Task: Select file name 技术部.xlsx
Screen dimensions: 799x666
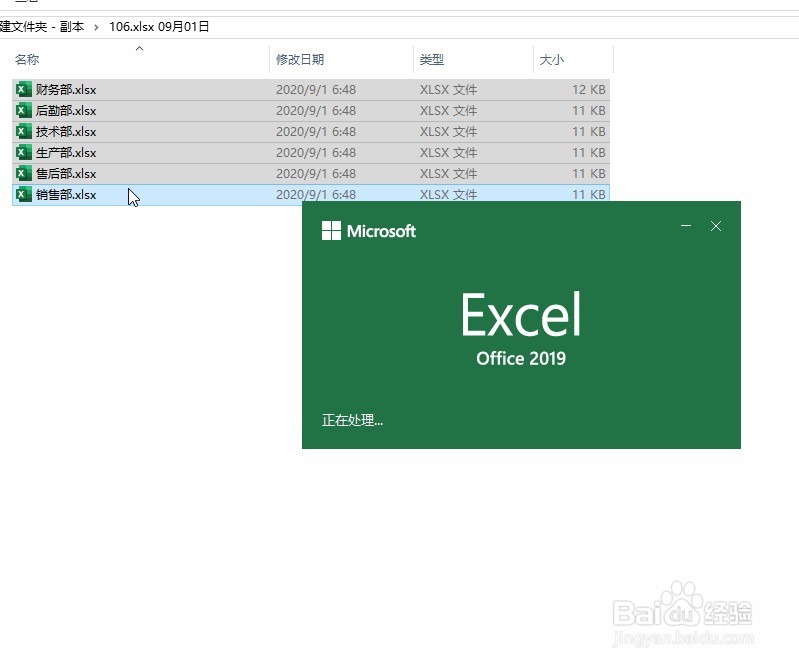Action: click(66, 131)
